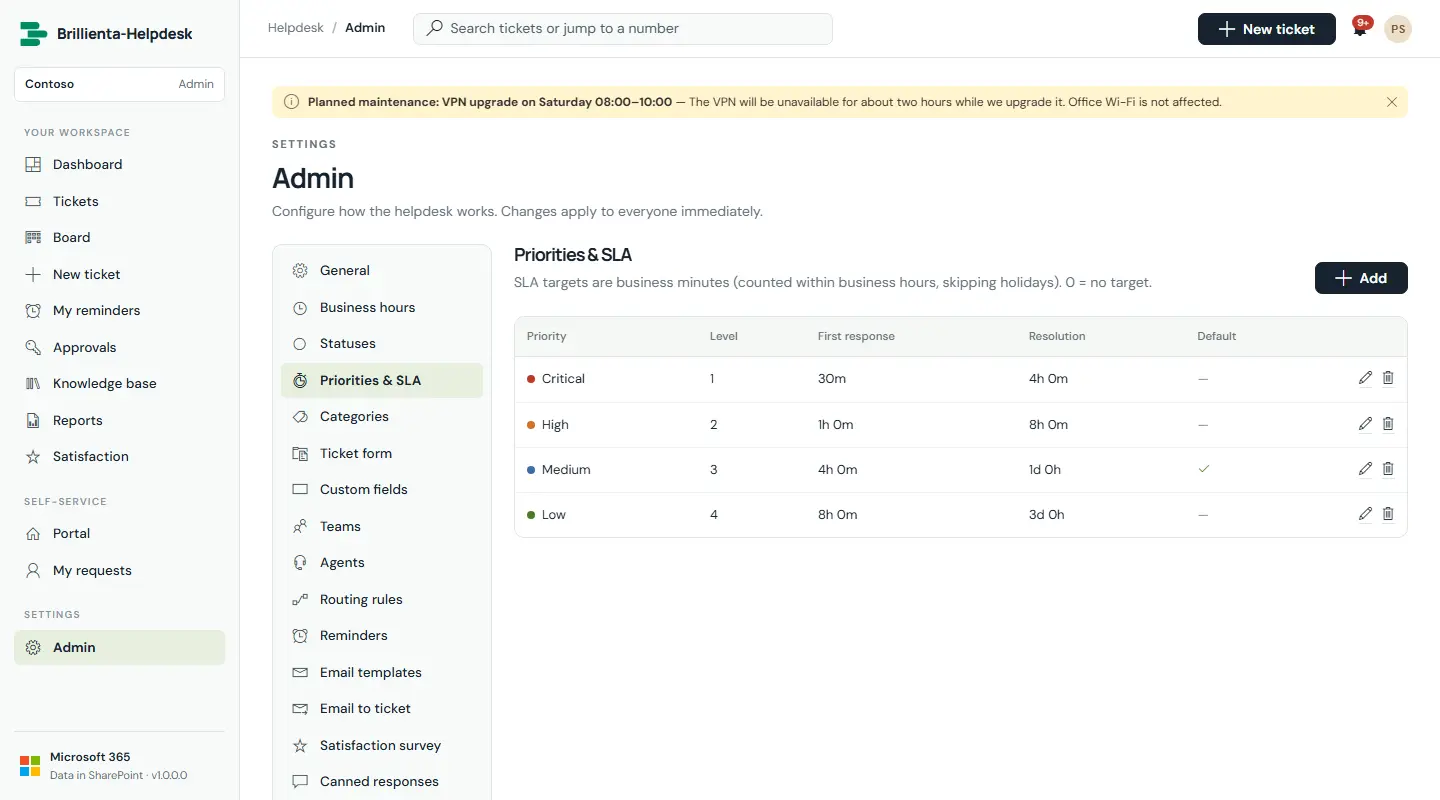Switch to General settings tab
The height and width of the screenshot is (800, 1440).
[x=382, y=270]
